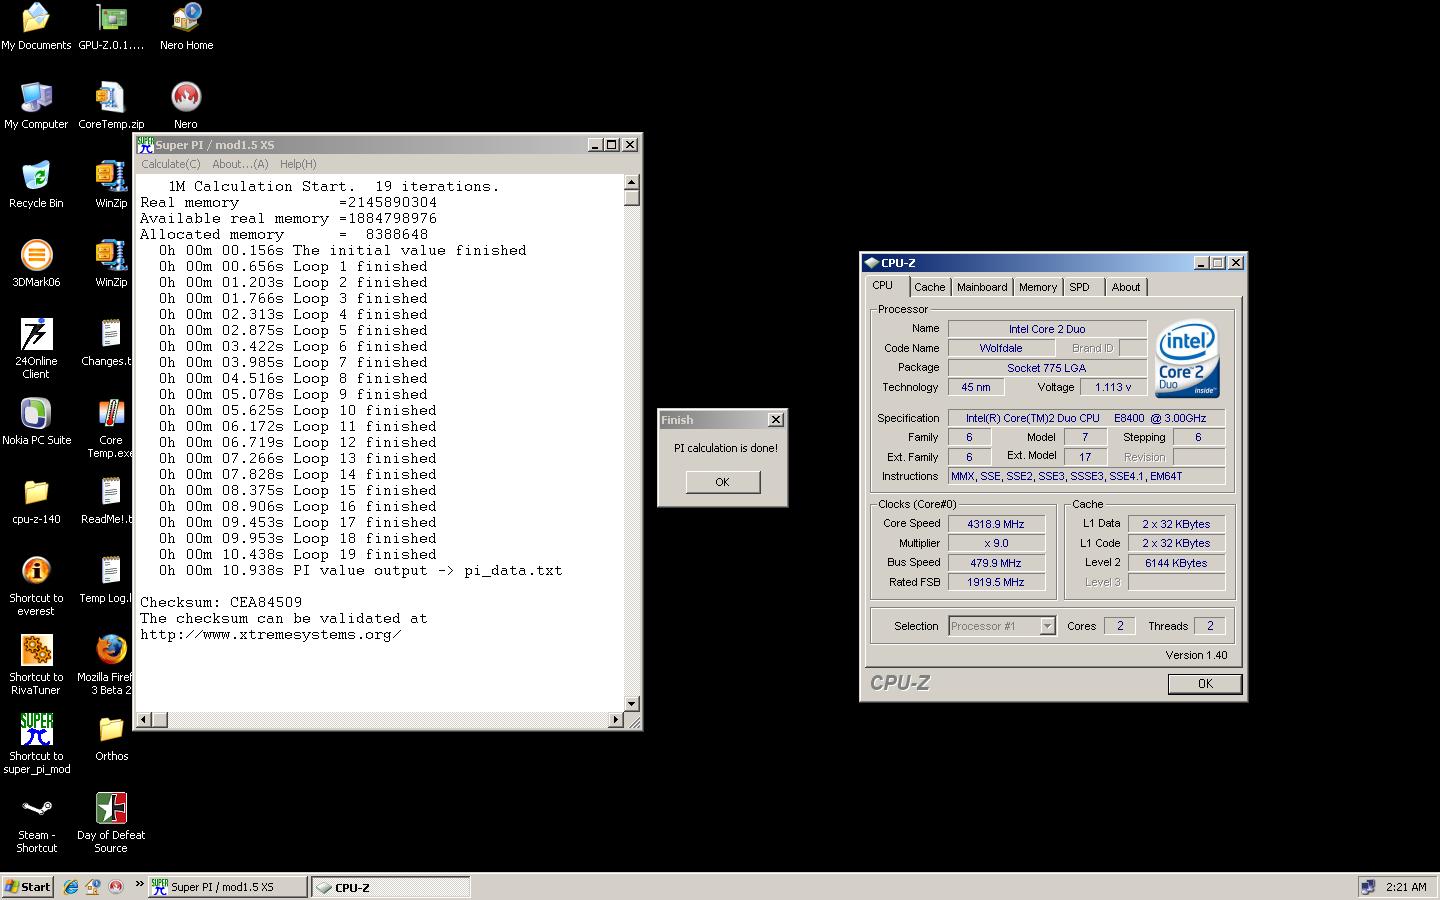1440x900 pixels.
Task: Open the 24Online Client icon
Action: coord(36,348)
